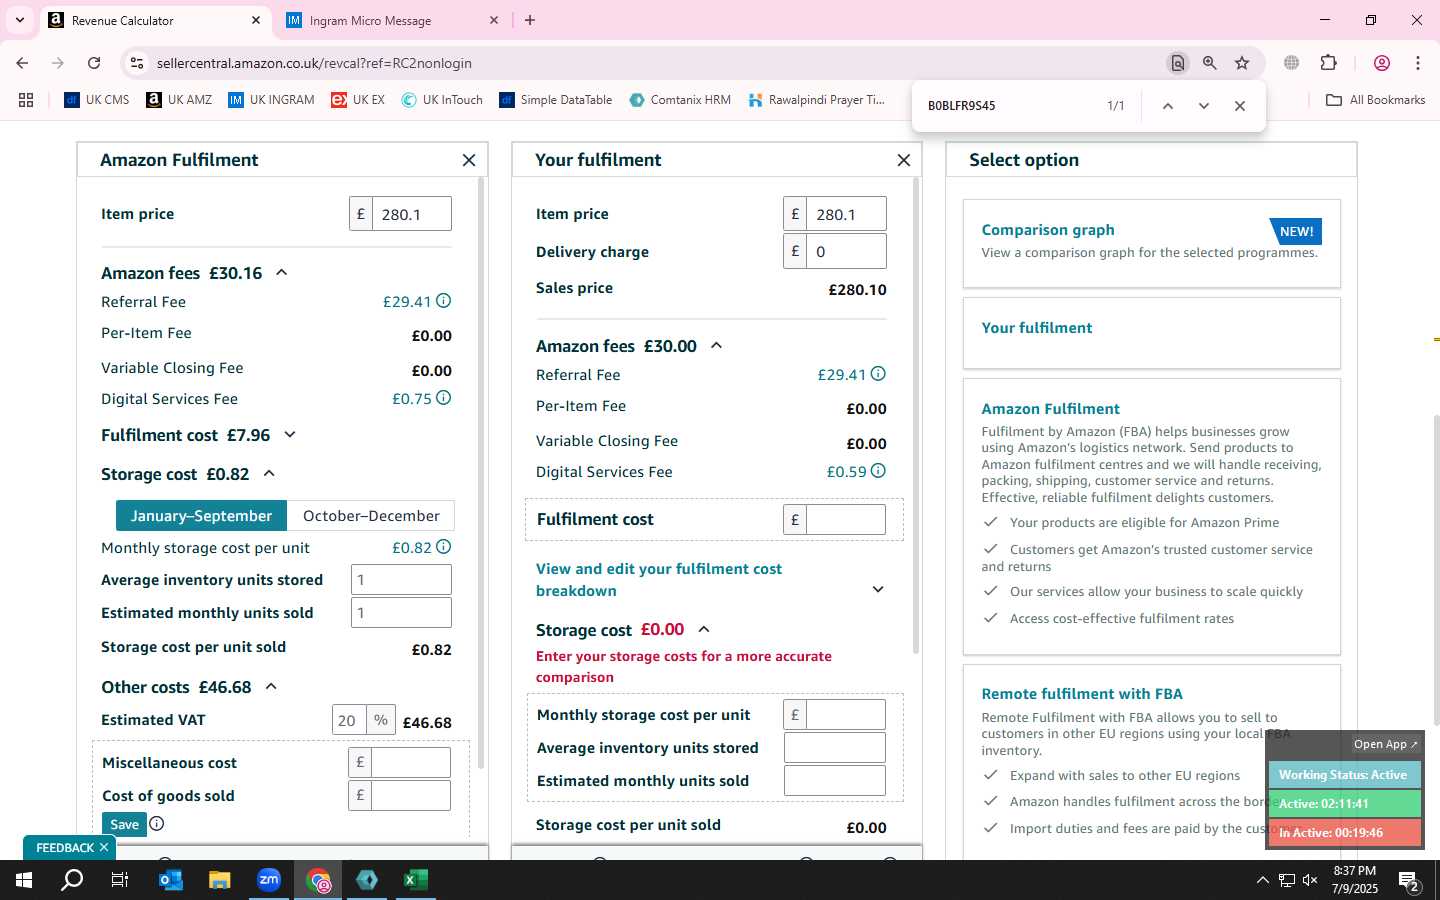
Task: Select the October–December storage period
Action: click(371, 516)
